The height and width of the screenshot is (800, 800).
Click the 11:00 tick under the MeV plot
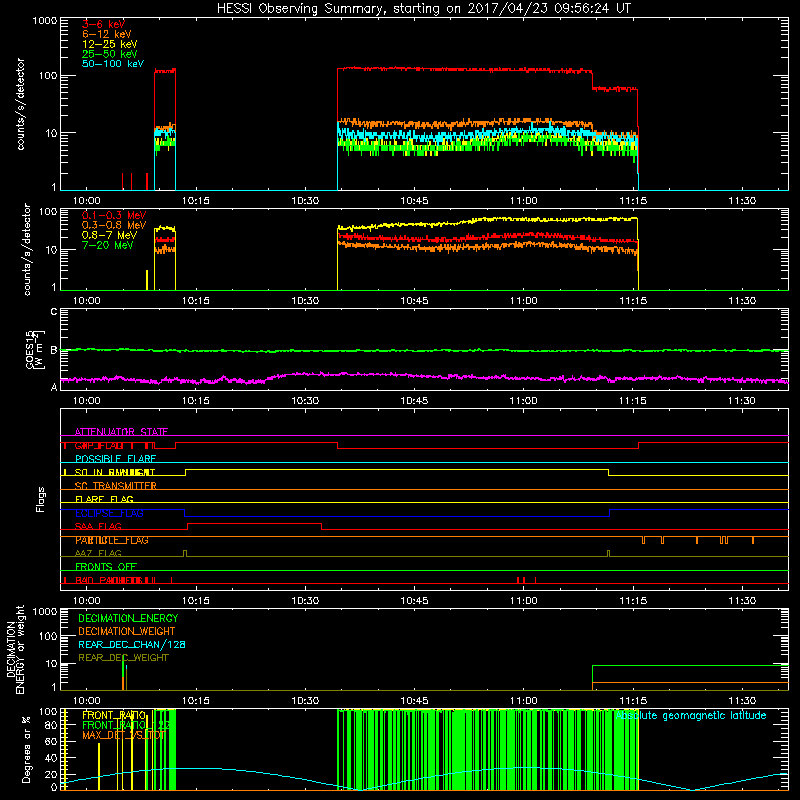[523, 301]
